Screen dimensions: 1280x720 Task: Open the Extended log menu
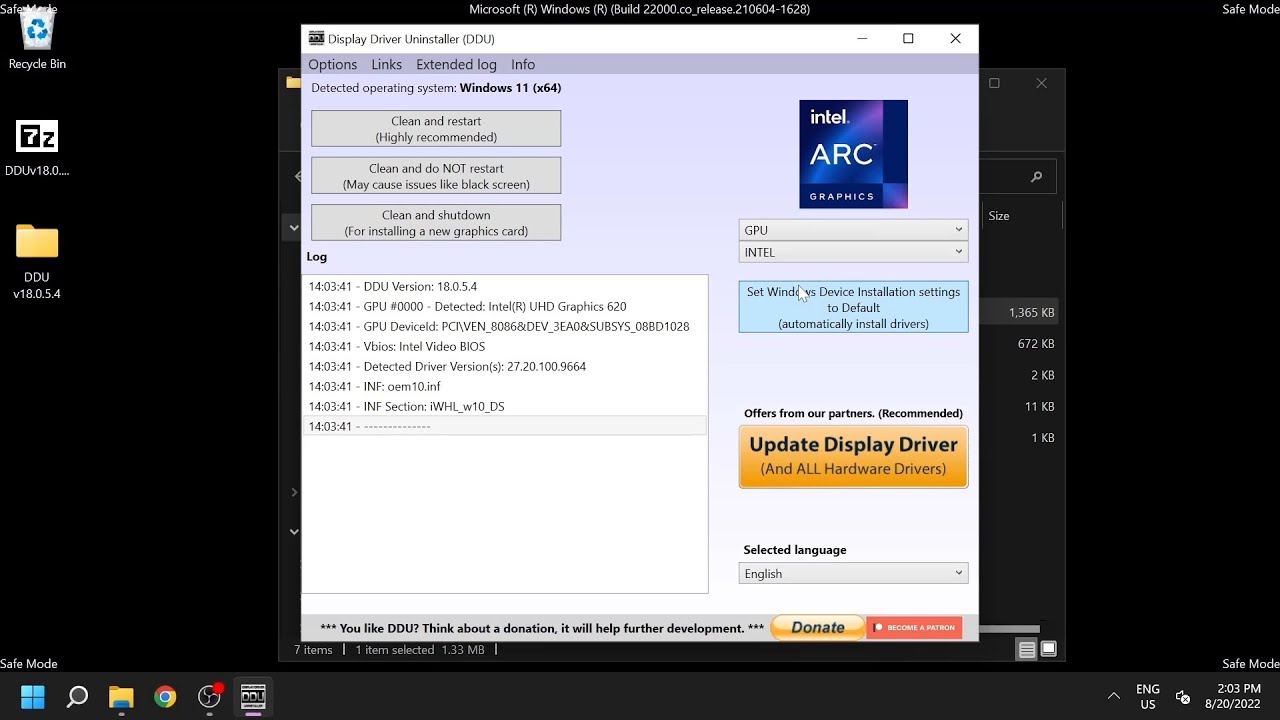click(x=456, y=64)
